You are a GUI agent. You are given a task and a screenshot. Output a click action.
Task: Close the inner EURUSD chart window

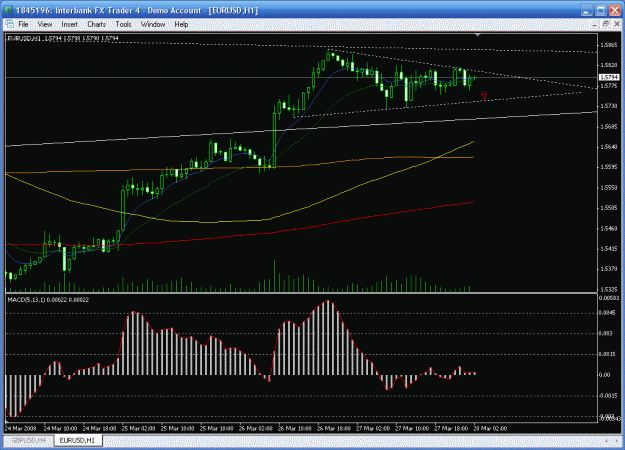coord(616,25)
